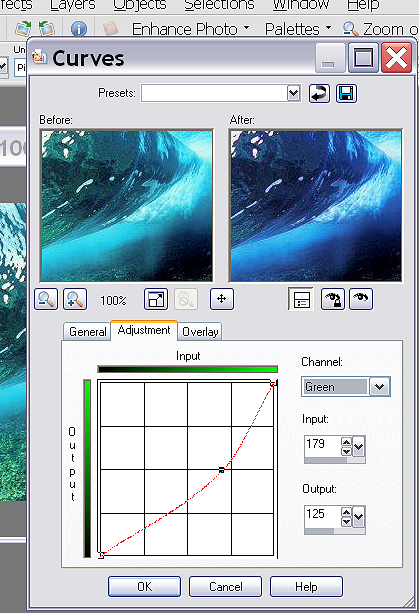The image size is (419, 613).
Task: Click into the Output 125 field
Action: pyautogui.click(x=322, y=516)
